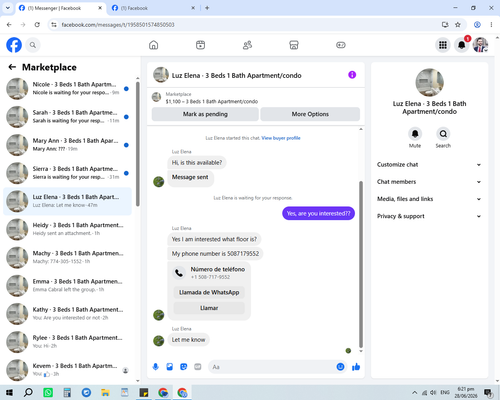Click the Llamar call button
The image size is (500, 400).
coord(209,308)
